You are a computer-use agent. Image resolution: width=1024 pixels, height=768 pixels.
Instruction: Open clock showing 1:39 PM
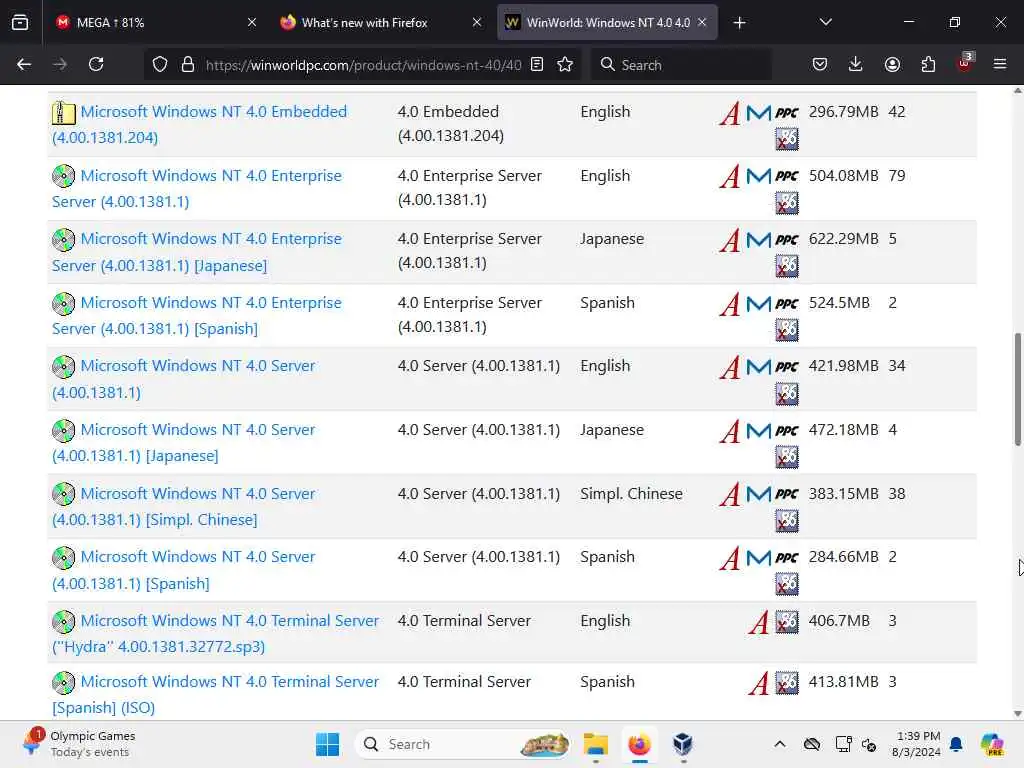coord(916,744)
